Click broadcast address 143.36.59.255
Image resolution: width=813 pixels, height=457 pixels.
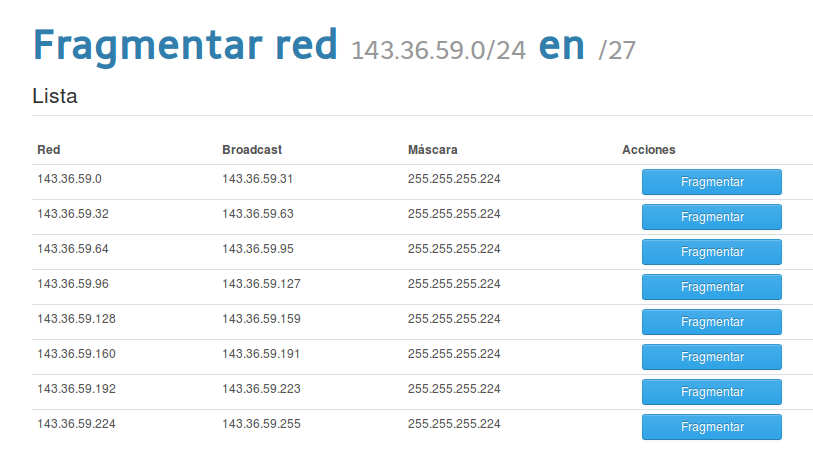tap(261, 424)
